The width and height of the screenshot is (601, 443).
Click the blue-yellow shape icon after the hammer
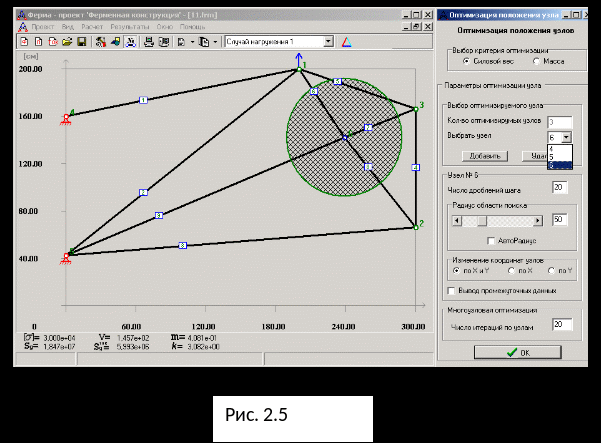115,42
